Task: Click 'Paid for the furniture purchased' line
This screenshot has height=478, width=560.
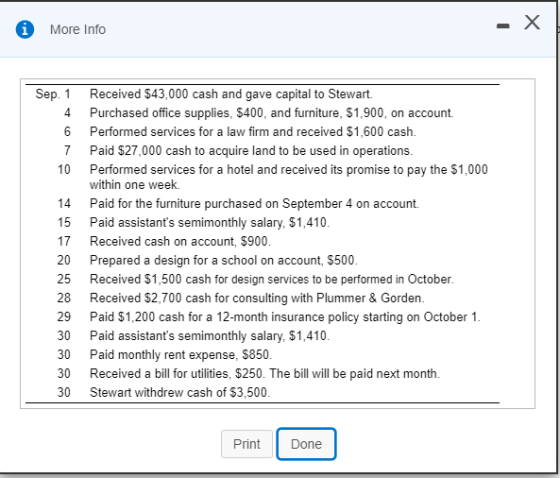Action: pos(254,204)
